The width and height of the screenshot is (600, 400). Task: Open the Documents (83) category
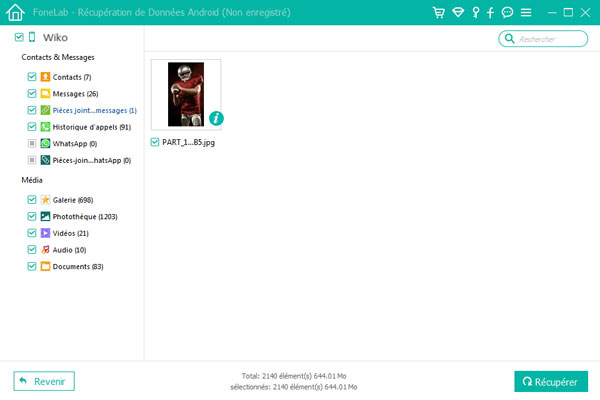coord(78,266)
